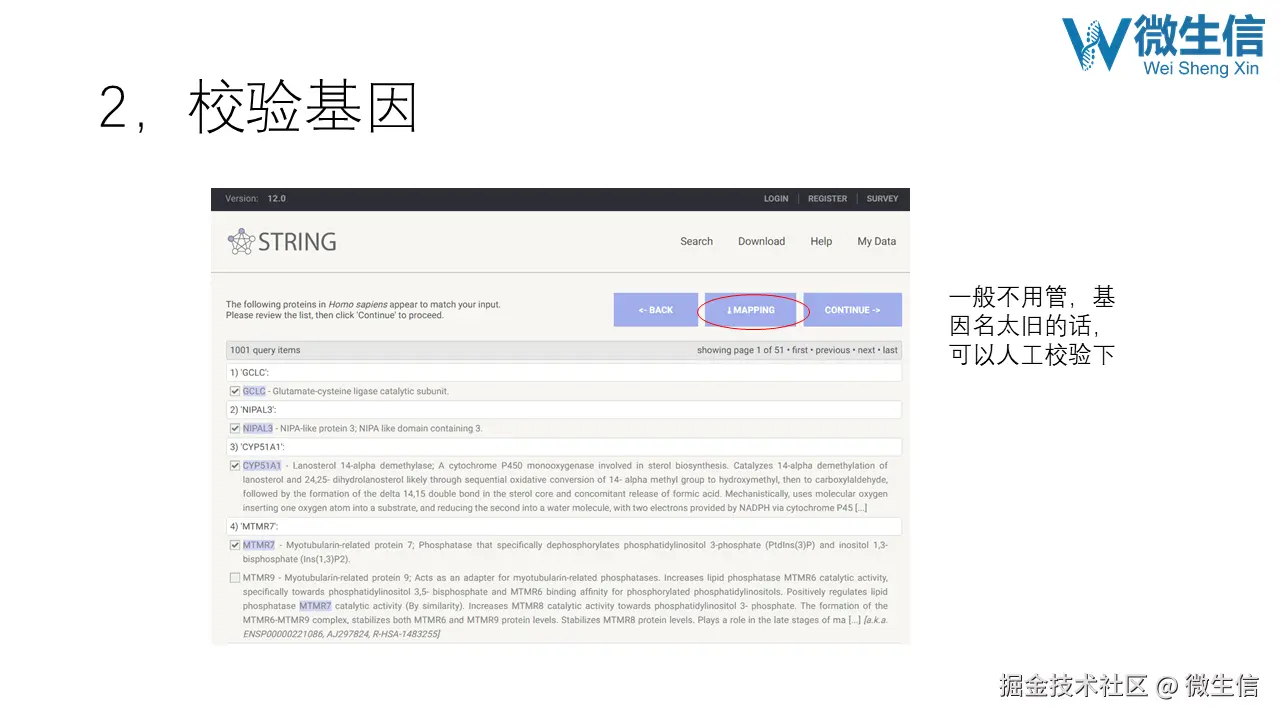Click the STRING network logo icon
1280x720 pixels.
(x=240, y=241)
